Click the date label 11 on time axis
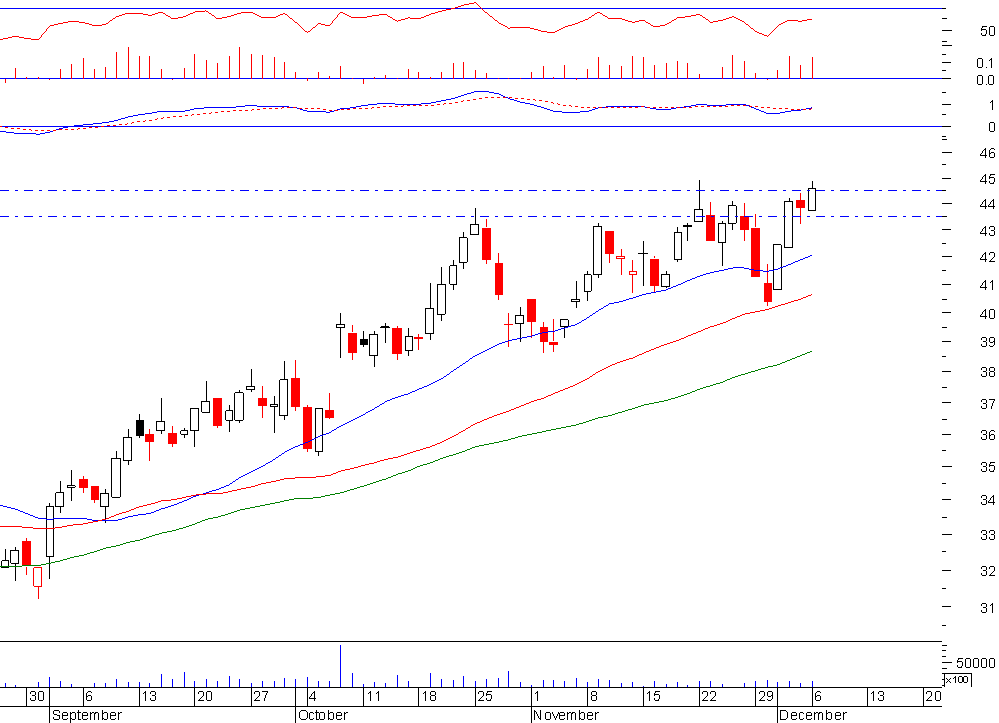Screen dimensions: 999x723 (x=373, y=696)
